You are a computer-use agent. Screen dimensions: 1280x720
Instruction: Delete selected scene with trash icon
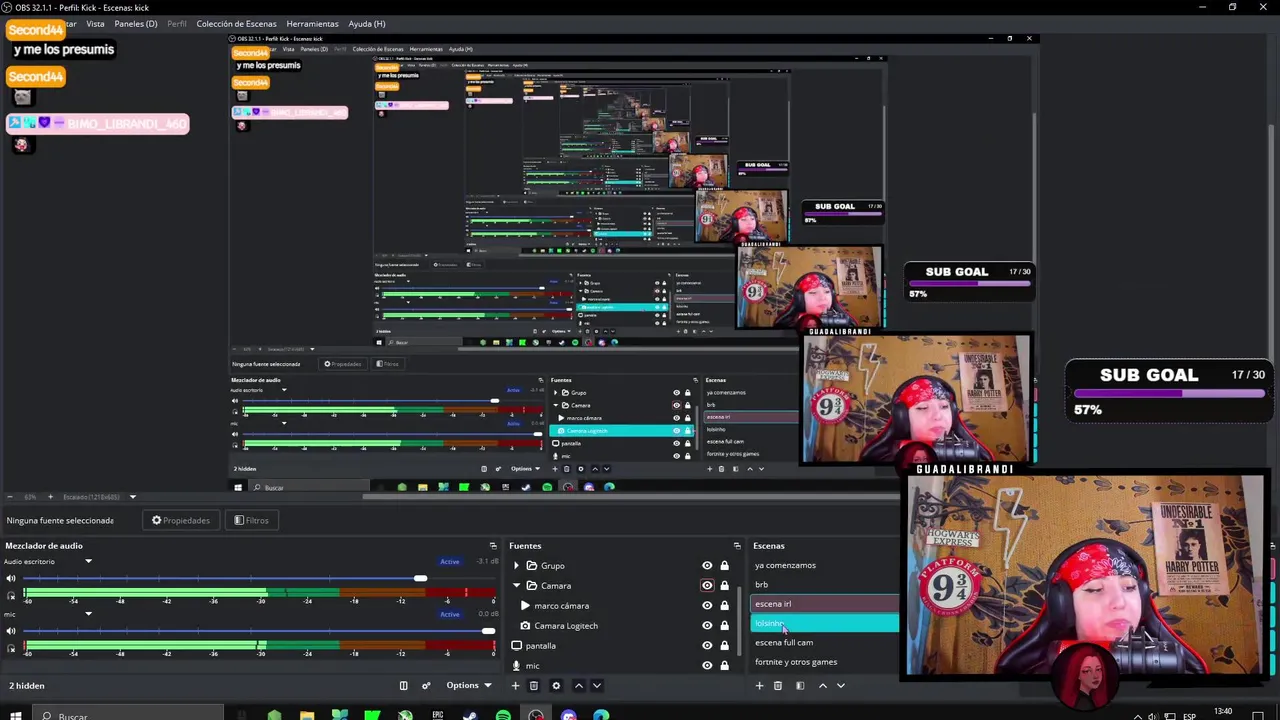pos(777,686)
